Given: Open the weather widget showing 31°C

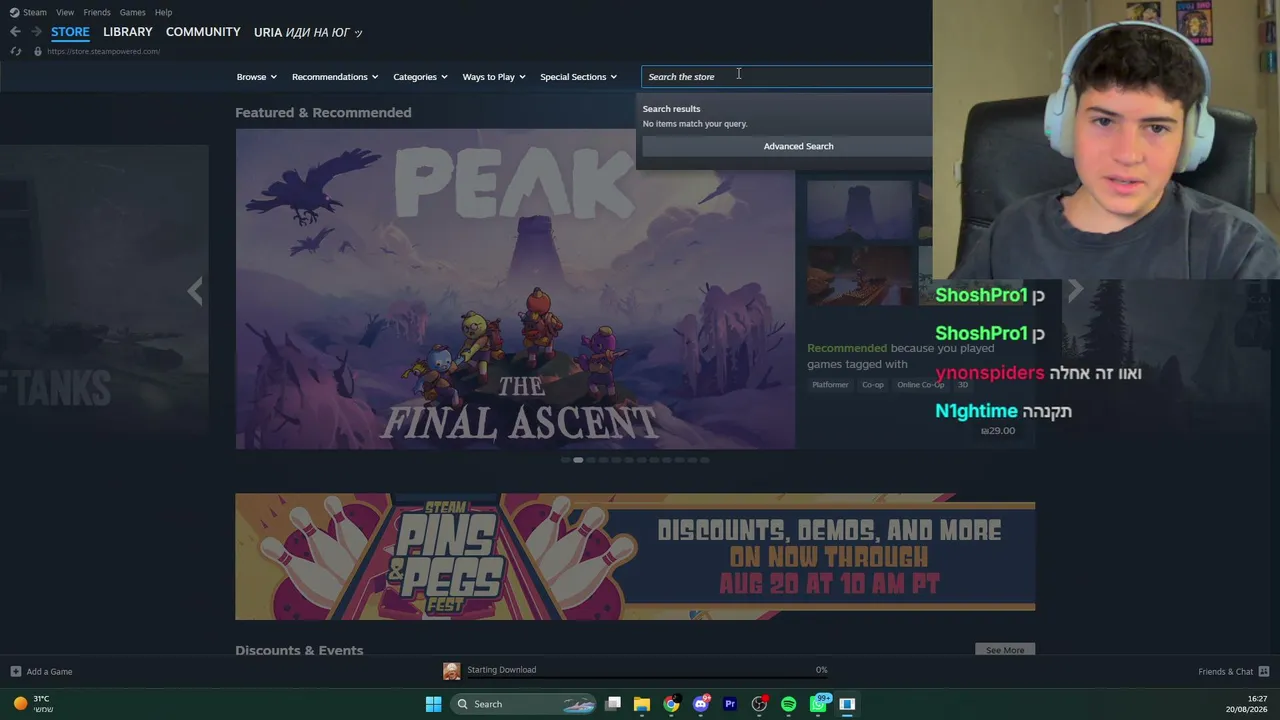Looking at the screenshot, I should (32, 704).
